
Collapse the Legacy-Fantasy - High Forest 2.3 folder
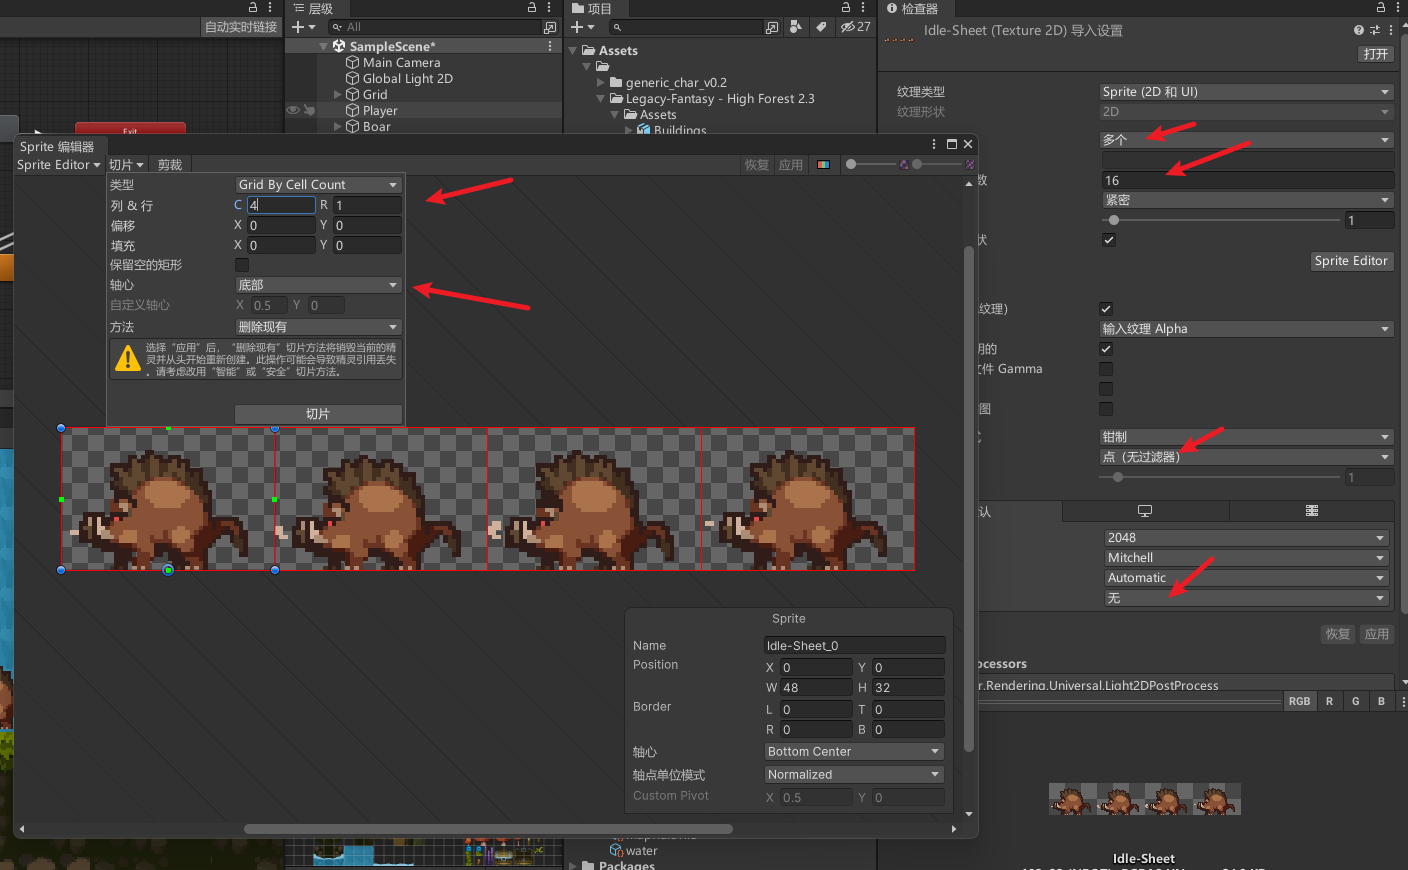601,99
